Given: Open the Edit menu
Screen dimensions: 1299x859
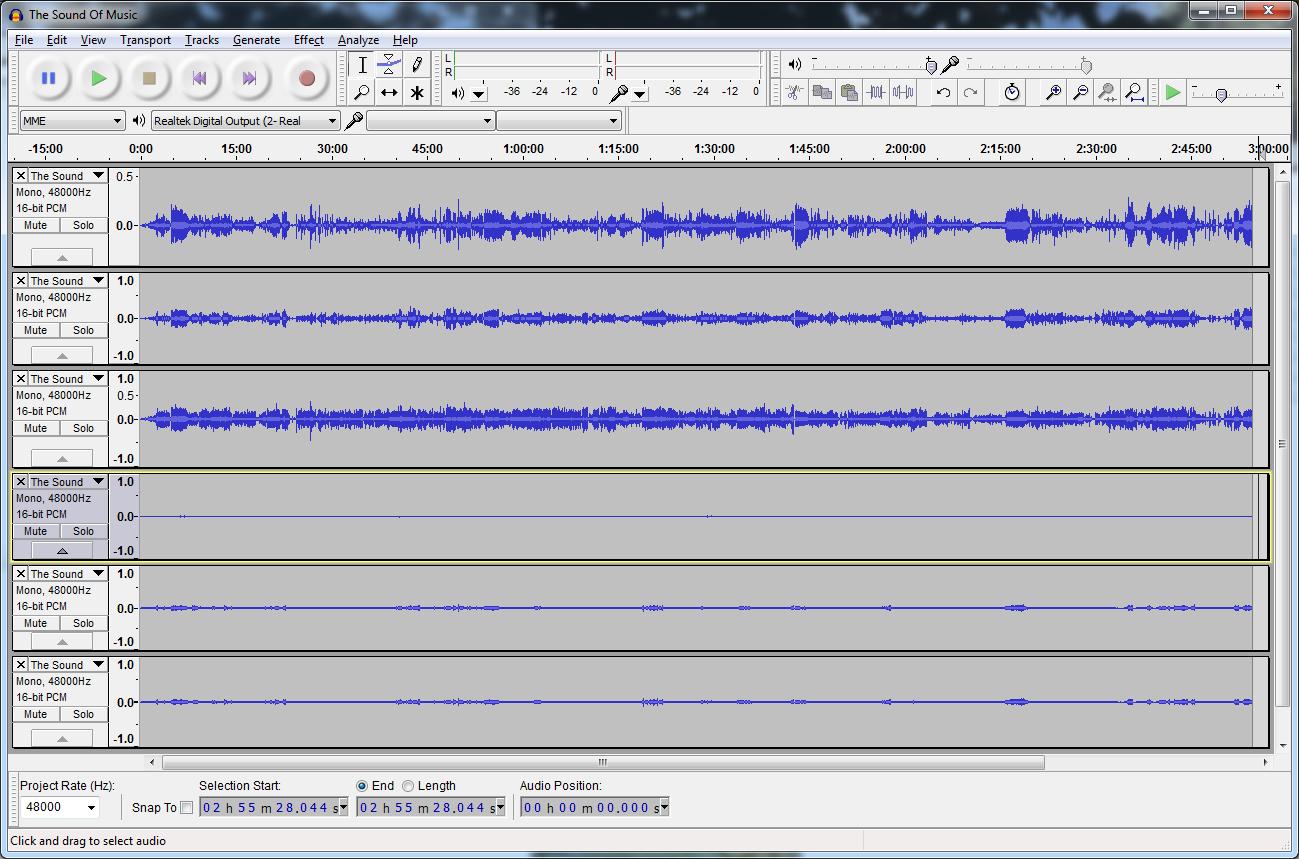Looking at the screenshot, I should pyautogui.click(x=57, y=40).
